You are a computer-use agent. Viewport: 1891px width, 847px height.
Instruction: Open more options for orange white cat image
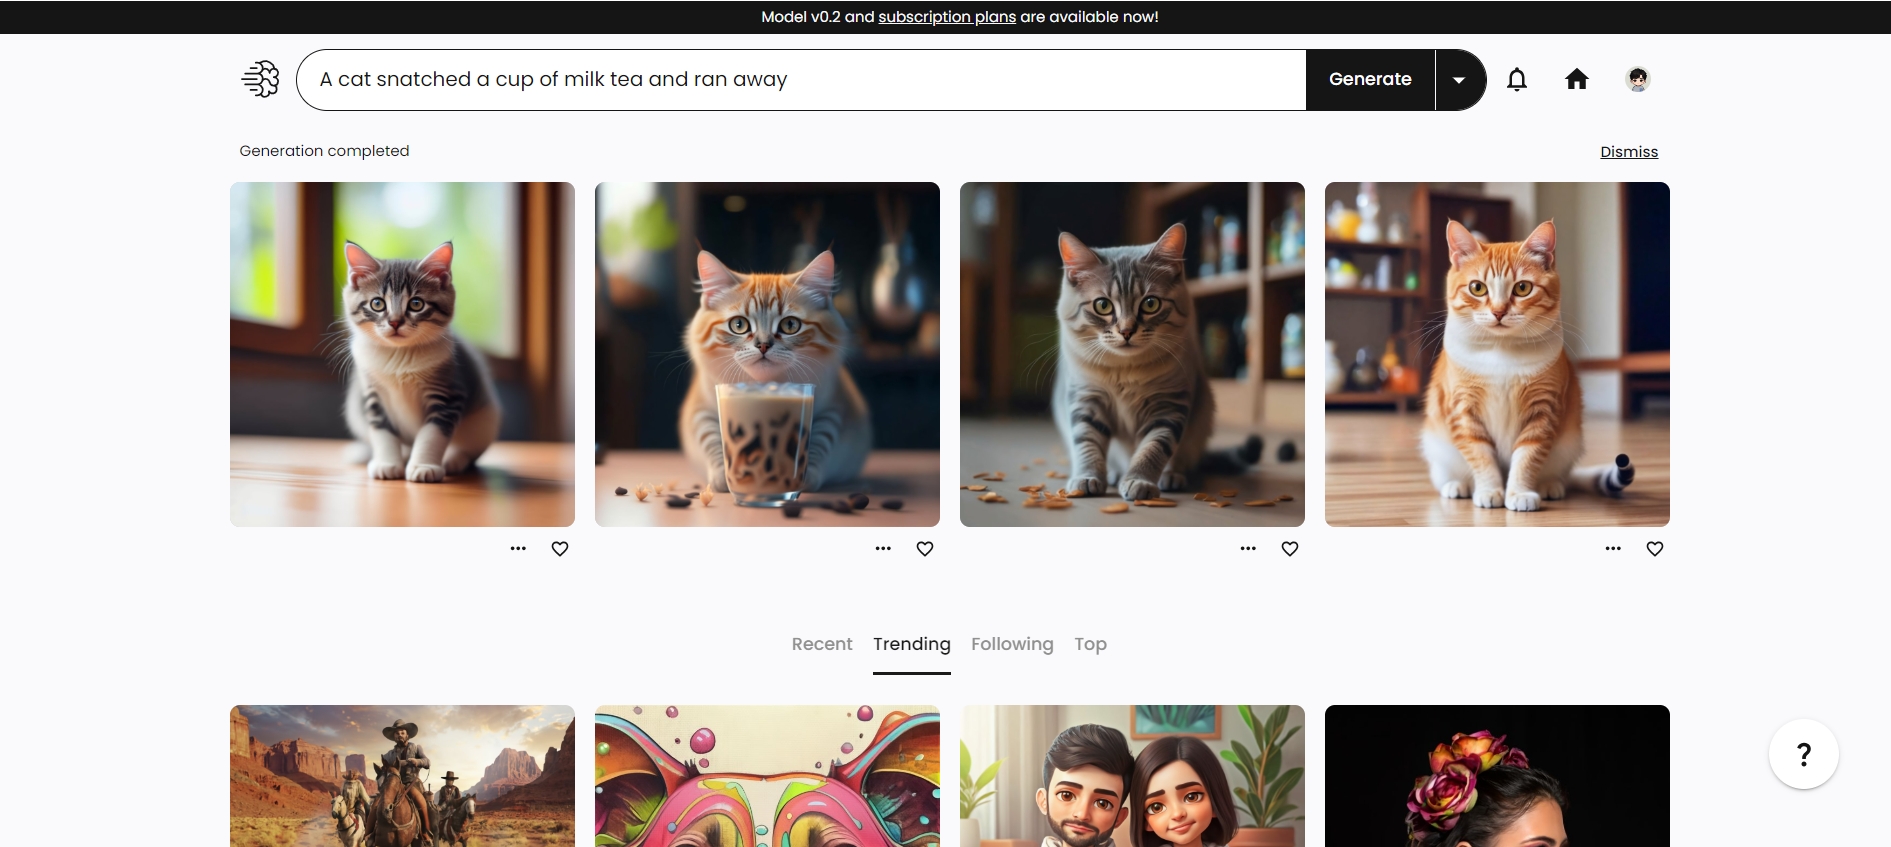[1613, 549]
